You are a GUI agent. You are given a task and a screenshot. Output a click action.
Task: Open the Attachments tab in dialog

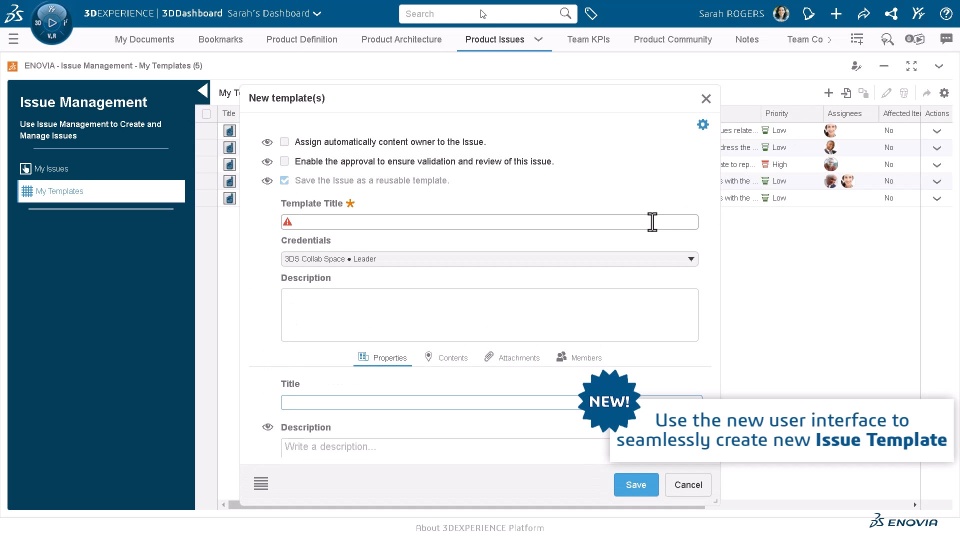(x=512, y=357)
